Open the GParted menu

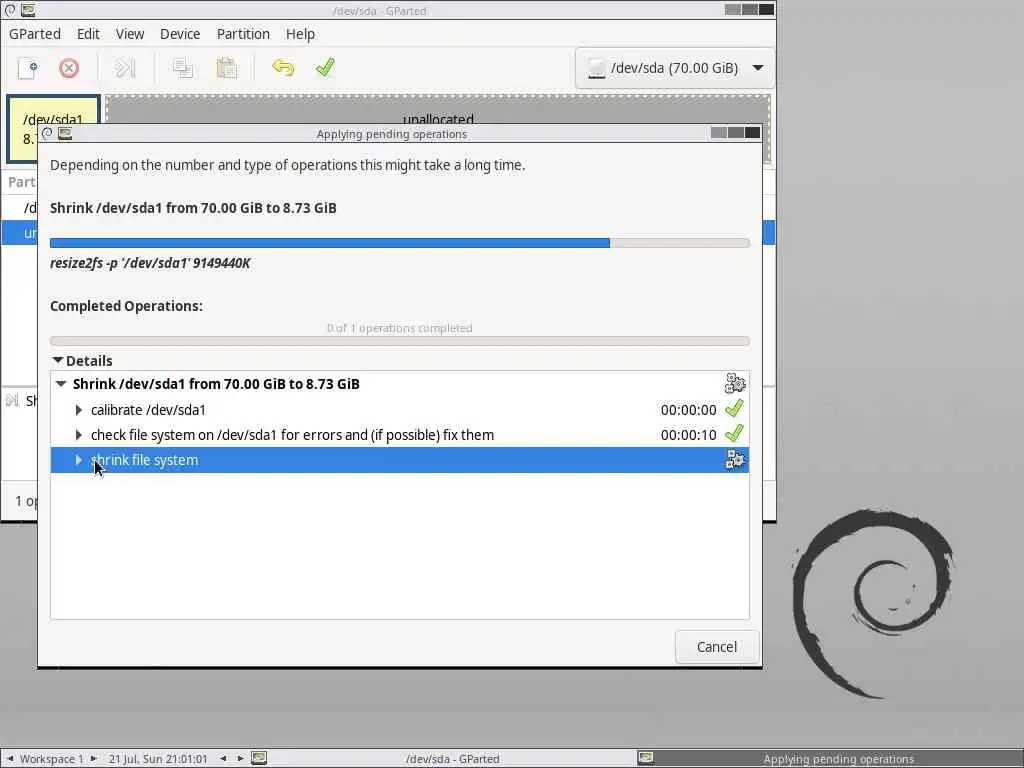tap(35, 34)
